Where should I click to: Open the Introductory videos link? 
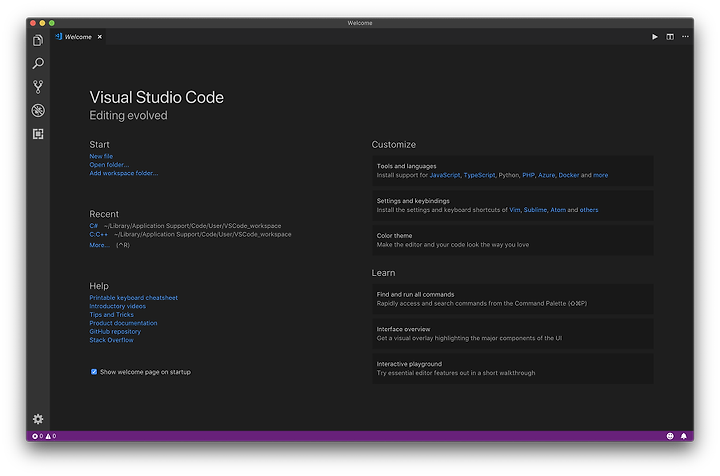(118, 306)
